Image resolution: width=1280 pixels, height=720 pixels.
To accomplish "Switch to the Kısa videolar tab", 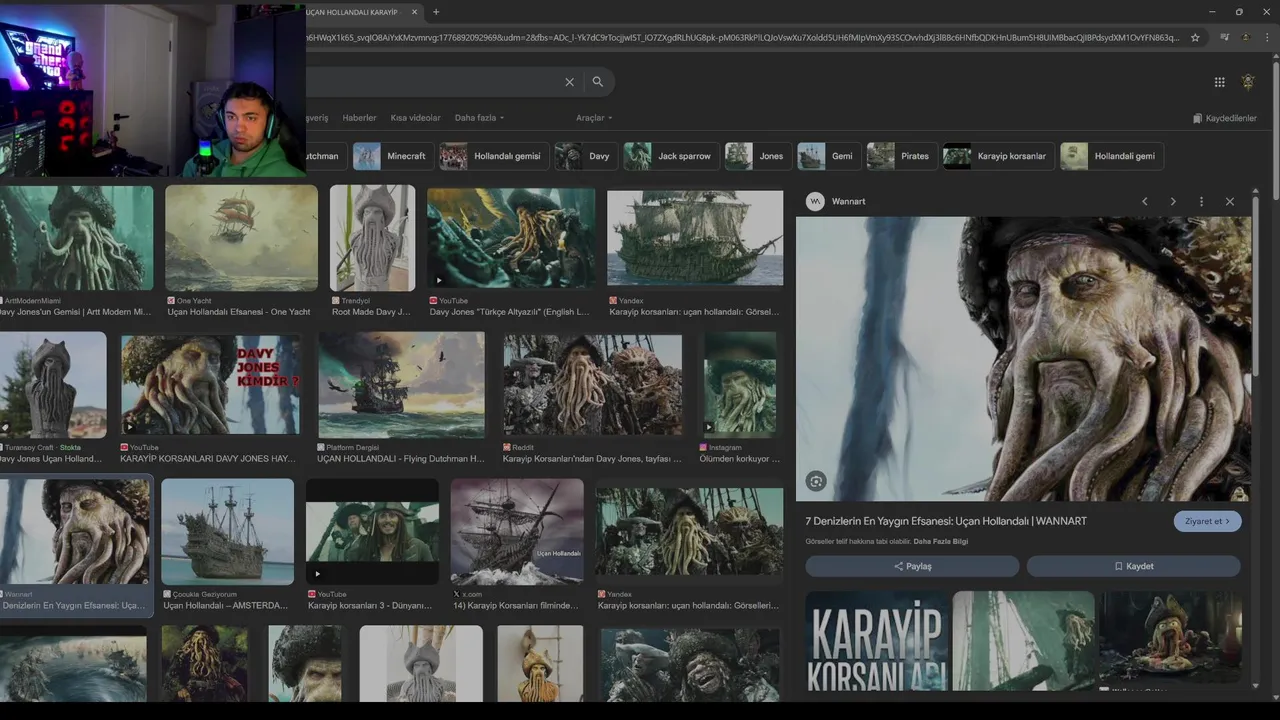I will pyautogui.click(x=415, y=118).
